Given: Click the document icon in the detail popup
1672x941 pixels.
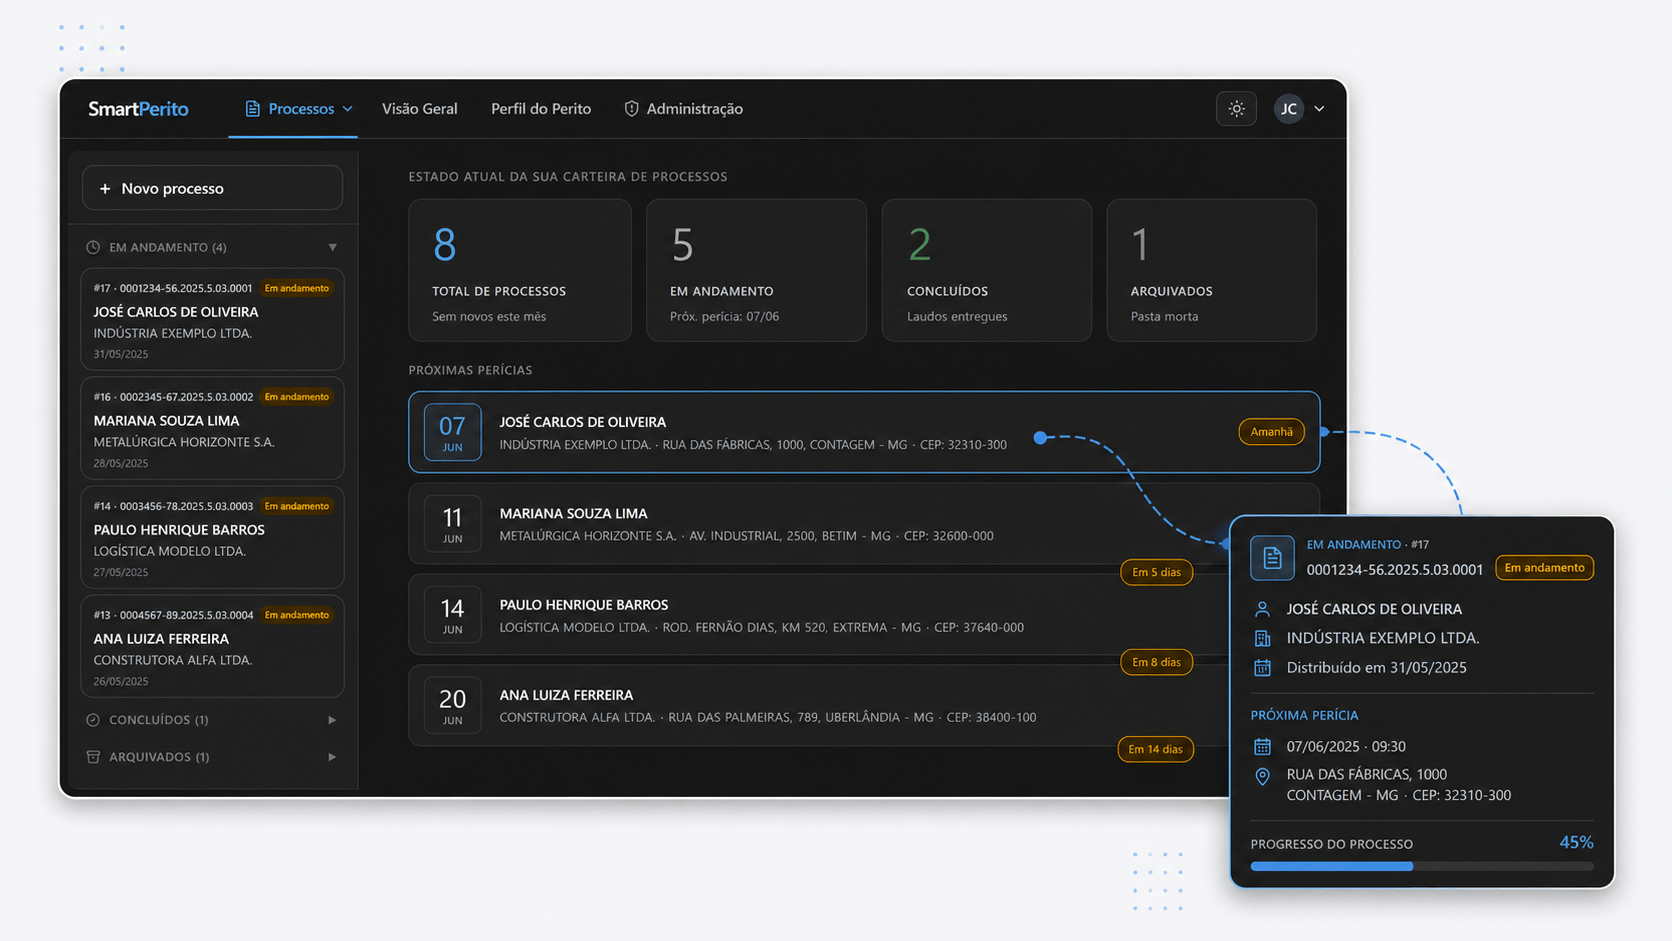Looking at the screenshot, I should click(1272, 558).
